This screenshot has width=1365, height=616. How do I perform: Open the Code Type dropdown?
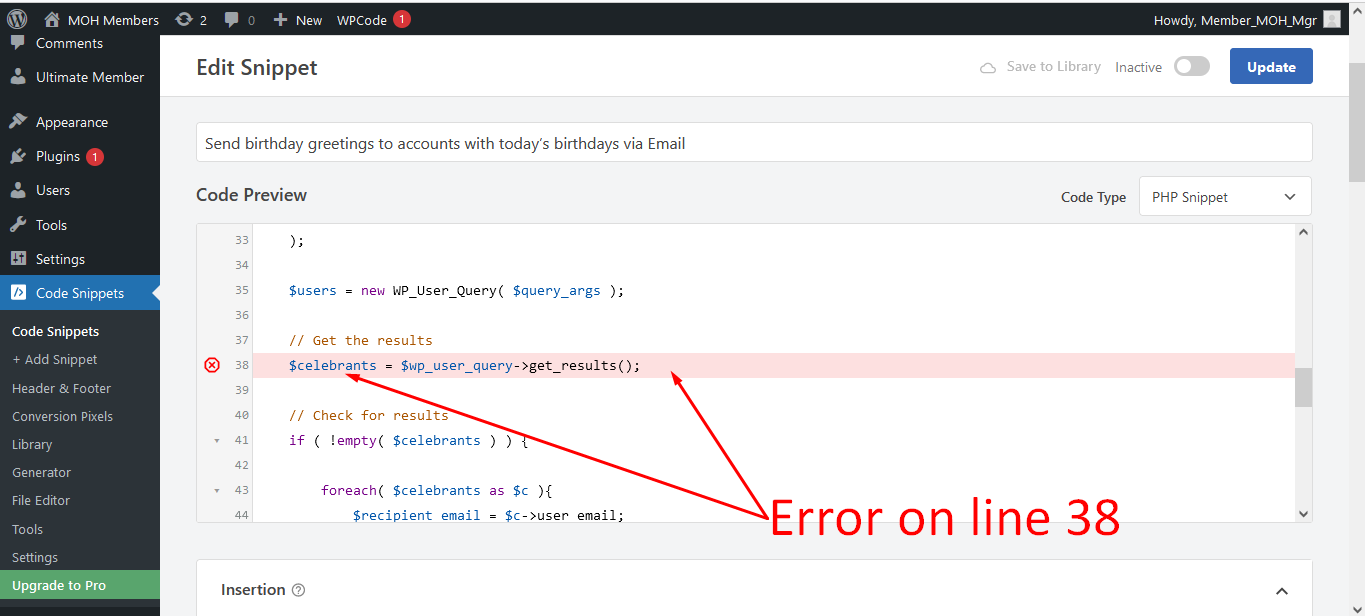(1224, 197)
